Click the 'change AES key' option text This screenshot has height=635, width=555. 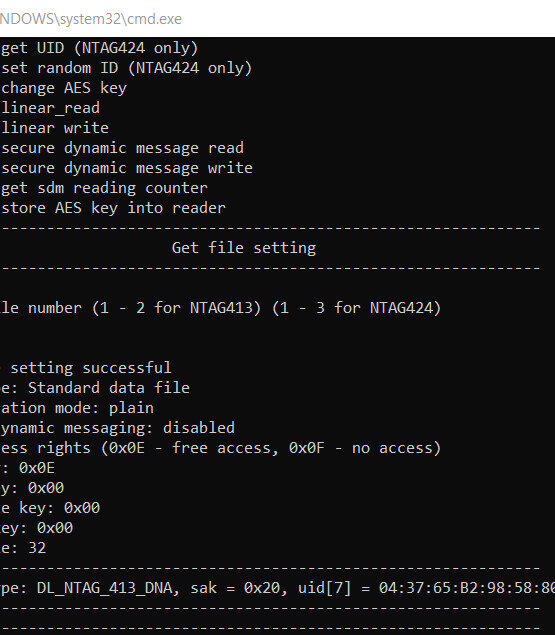64,88
